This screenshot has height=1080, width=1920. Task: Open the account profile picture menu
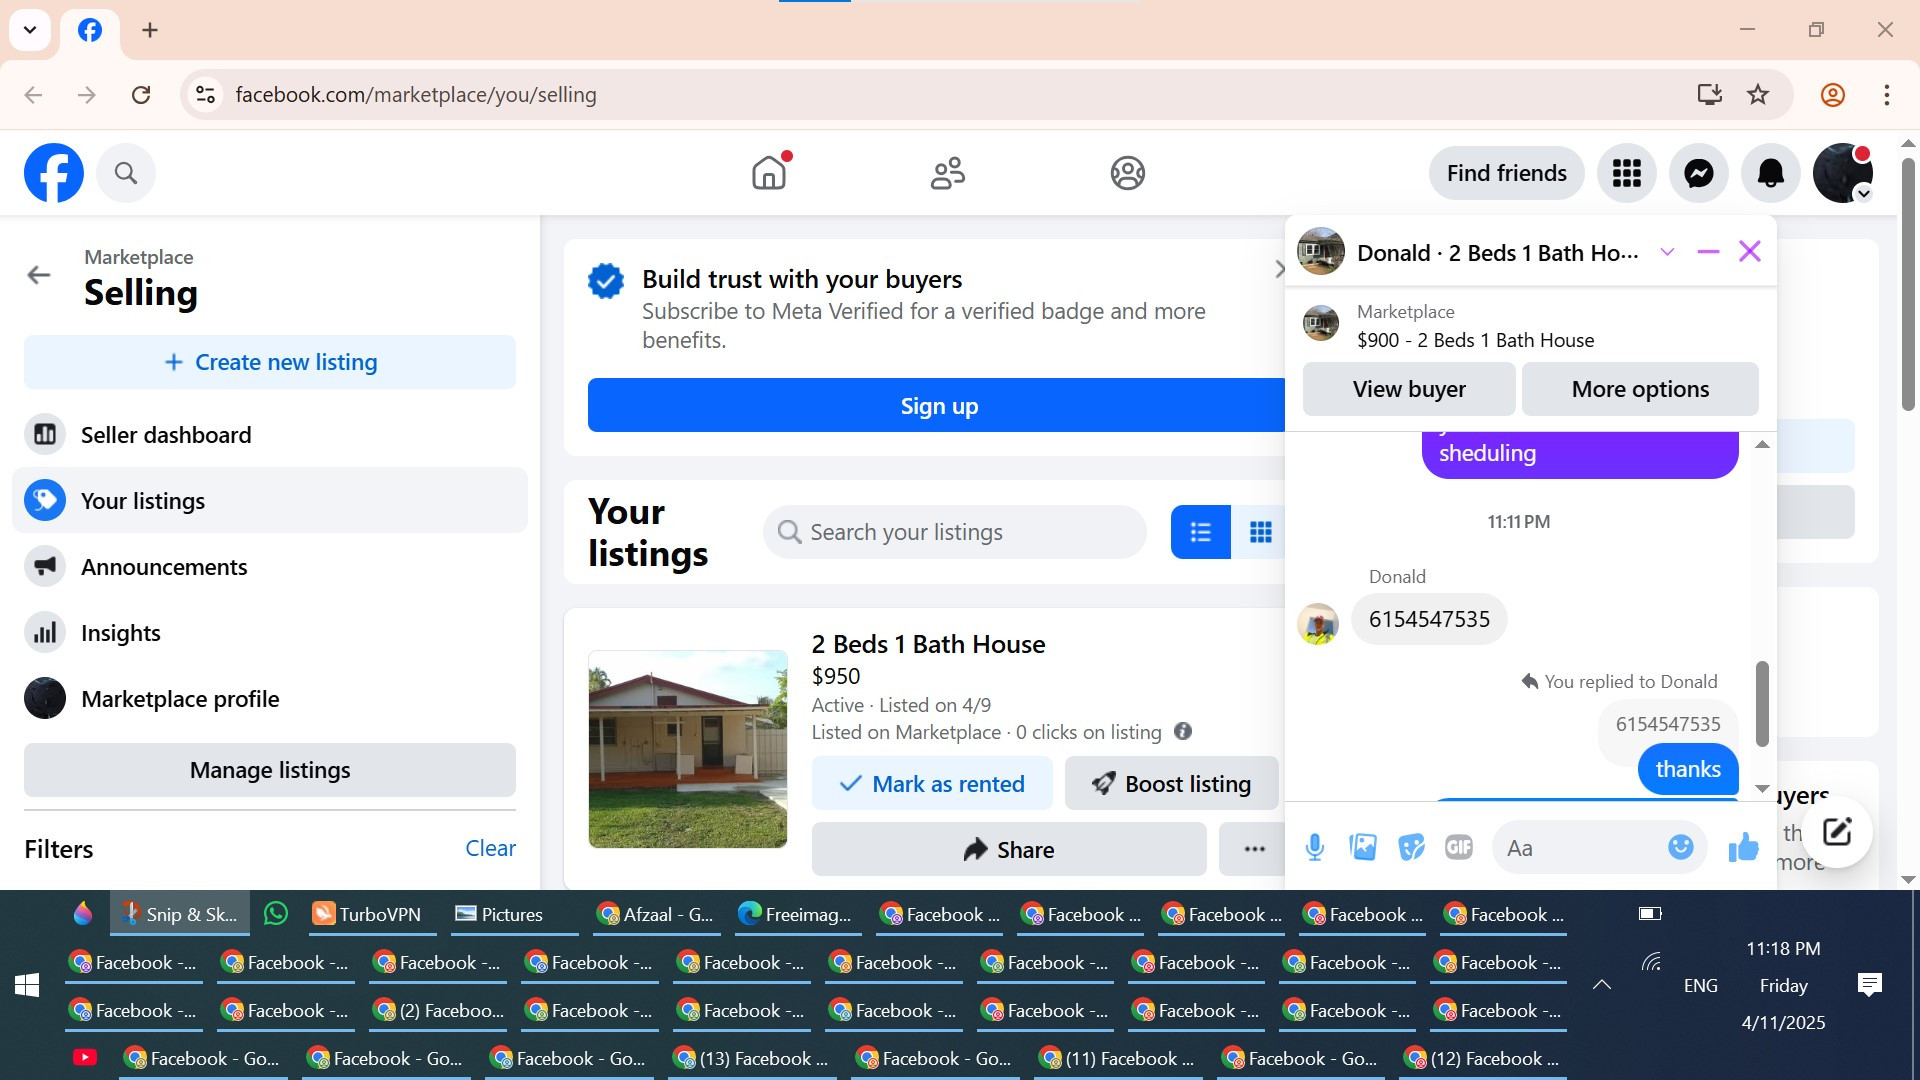tap(1843, 173)
